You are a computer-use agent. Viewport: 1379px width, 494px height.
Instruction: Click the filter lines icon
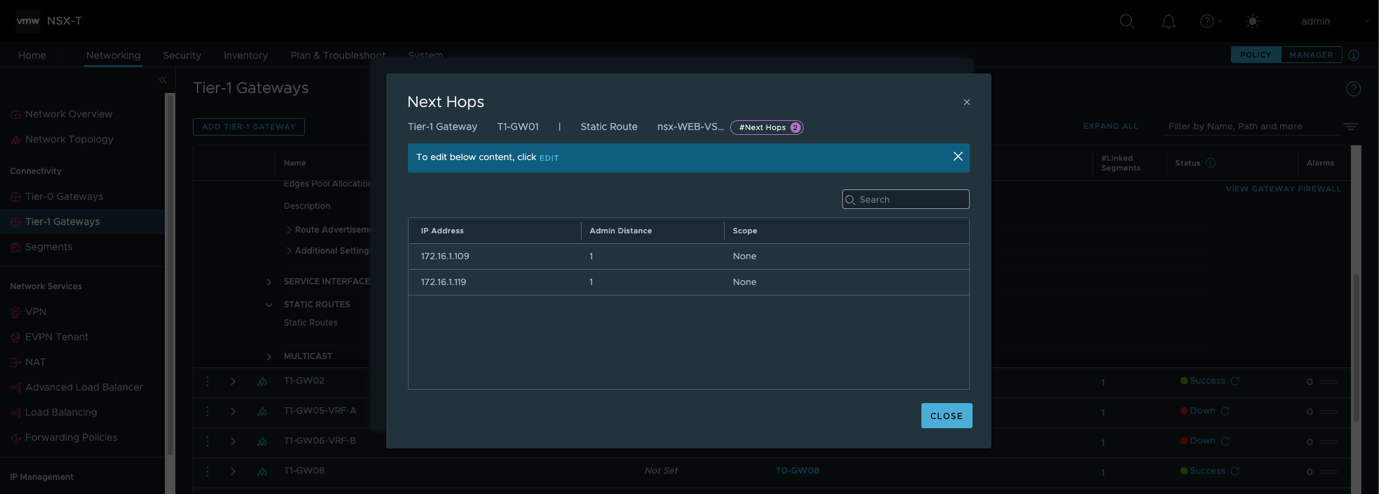pos(1350,127)
